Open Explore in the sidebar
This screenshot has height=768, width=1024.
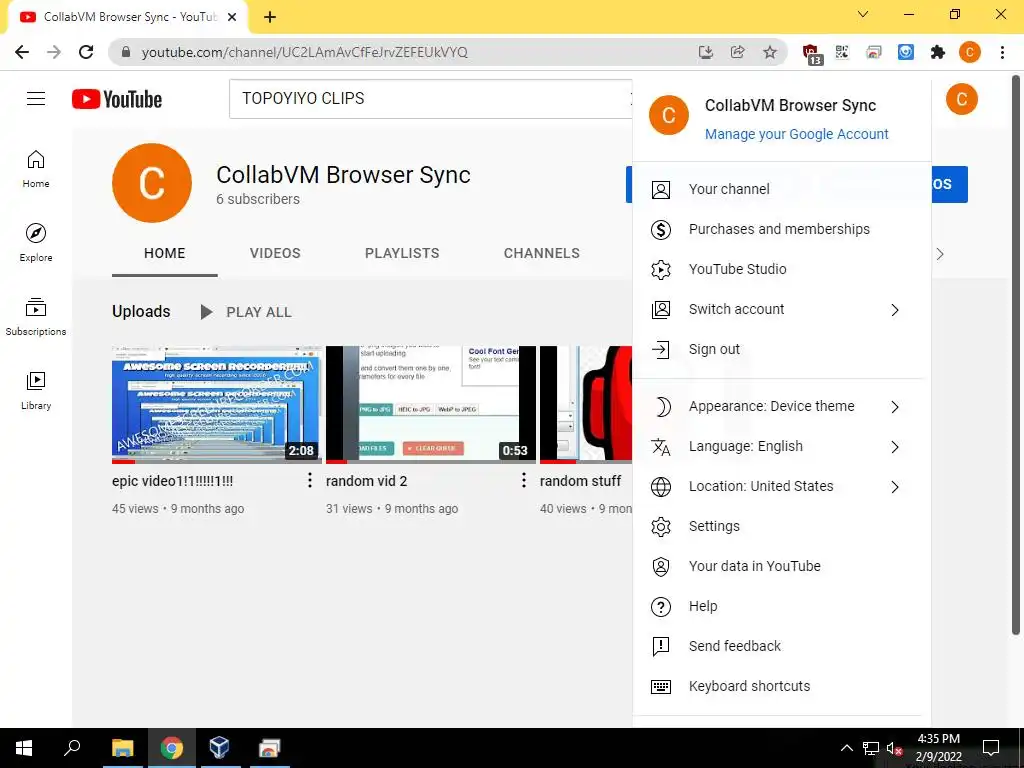(x=36, y=242)
